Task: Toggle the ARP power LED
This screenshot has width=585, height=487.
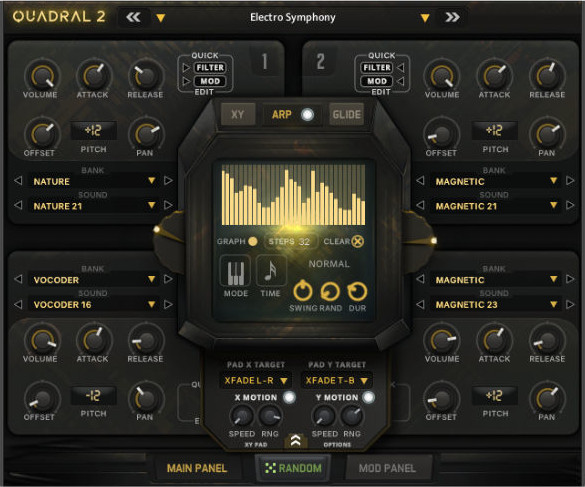Action: (x=307, y=115)
